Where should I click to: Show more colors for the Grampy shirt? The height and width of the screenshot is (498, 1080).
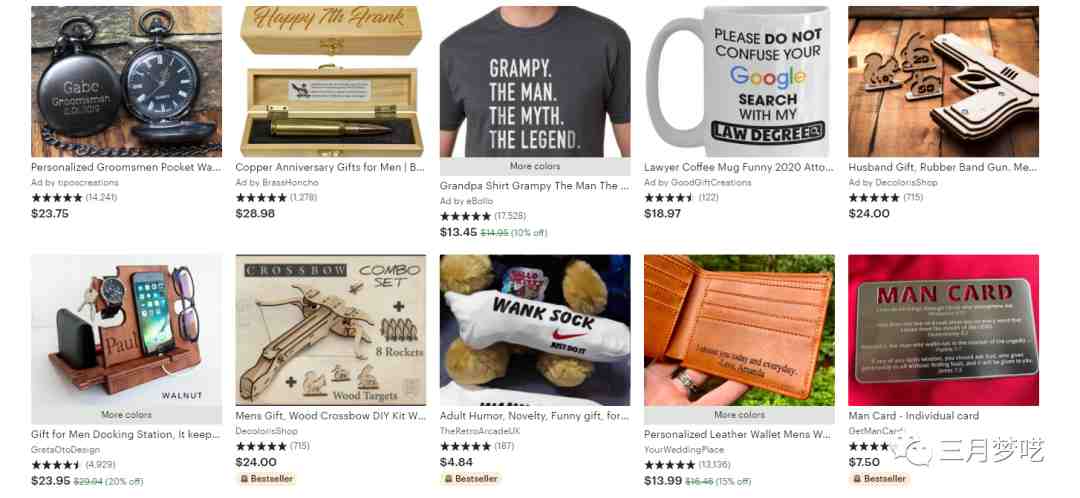(535, 167)
